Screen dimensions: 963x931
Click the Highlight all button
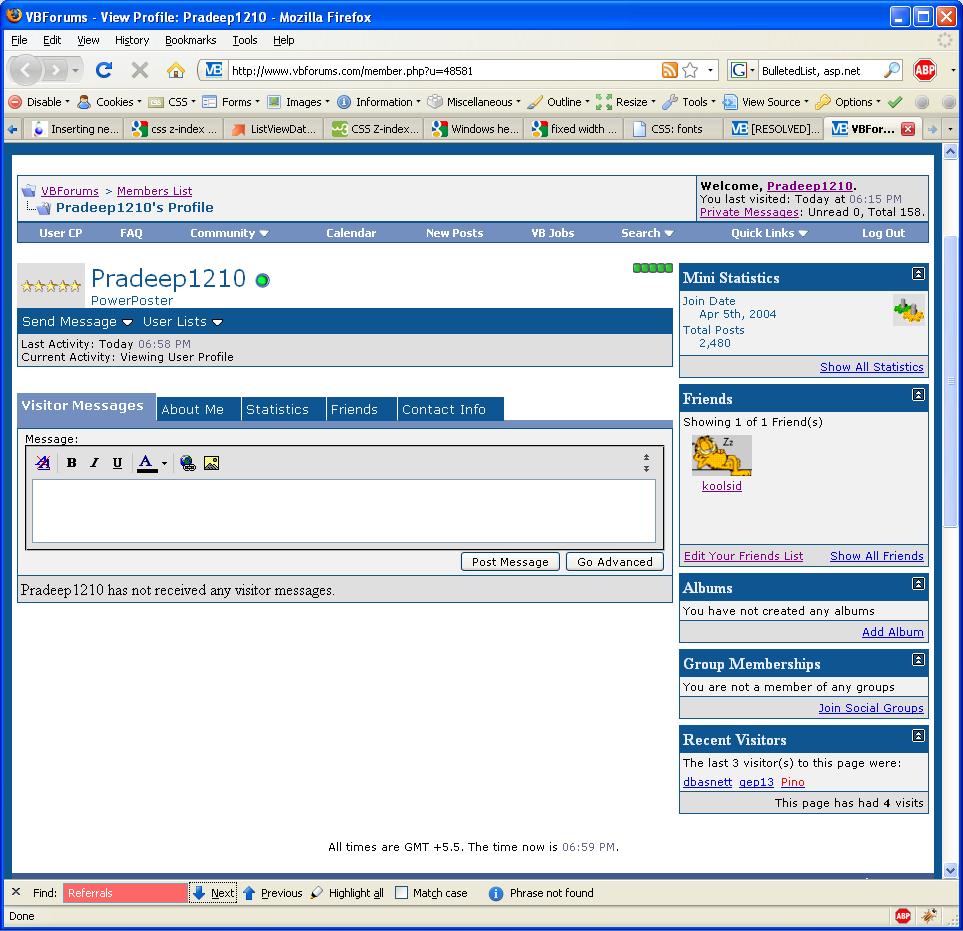[x=348, y=893]
